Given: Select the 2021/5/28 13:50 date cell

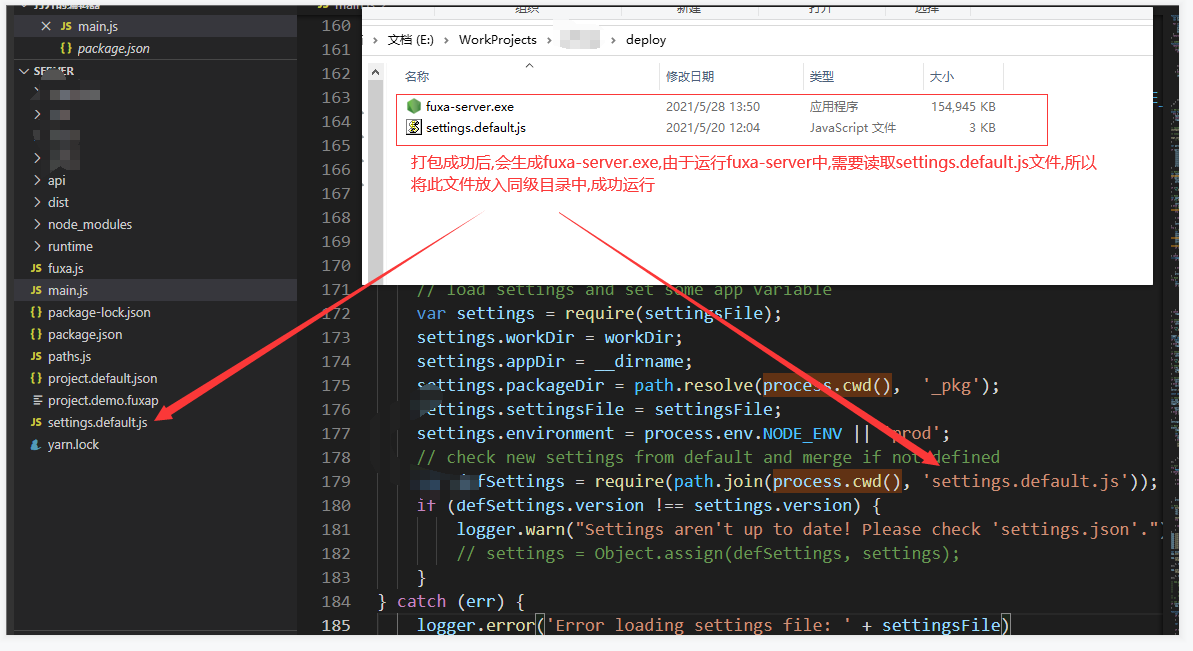Looking at the screenshot, I should (x=713, y=106).
